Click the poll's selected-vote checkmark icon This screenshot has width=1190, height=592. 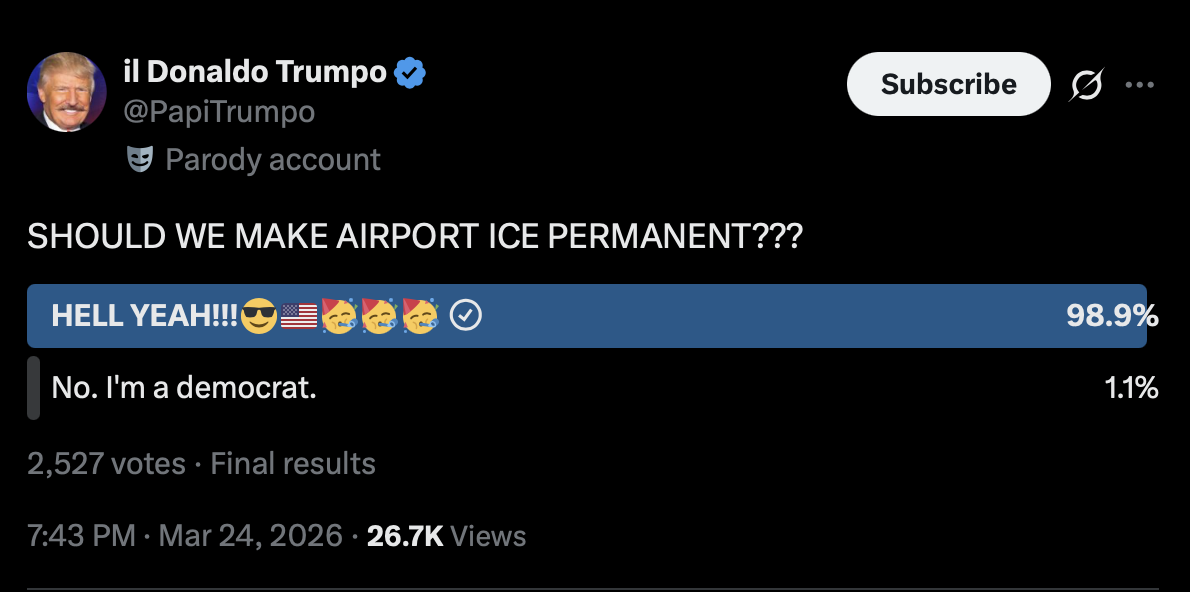coord(466,316)
